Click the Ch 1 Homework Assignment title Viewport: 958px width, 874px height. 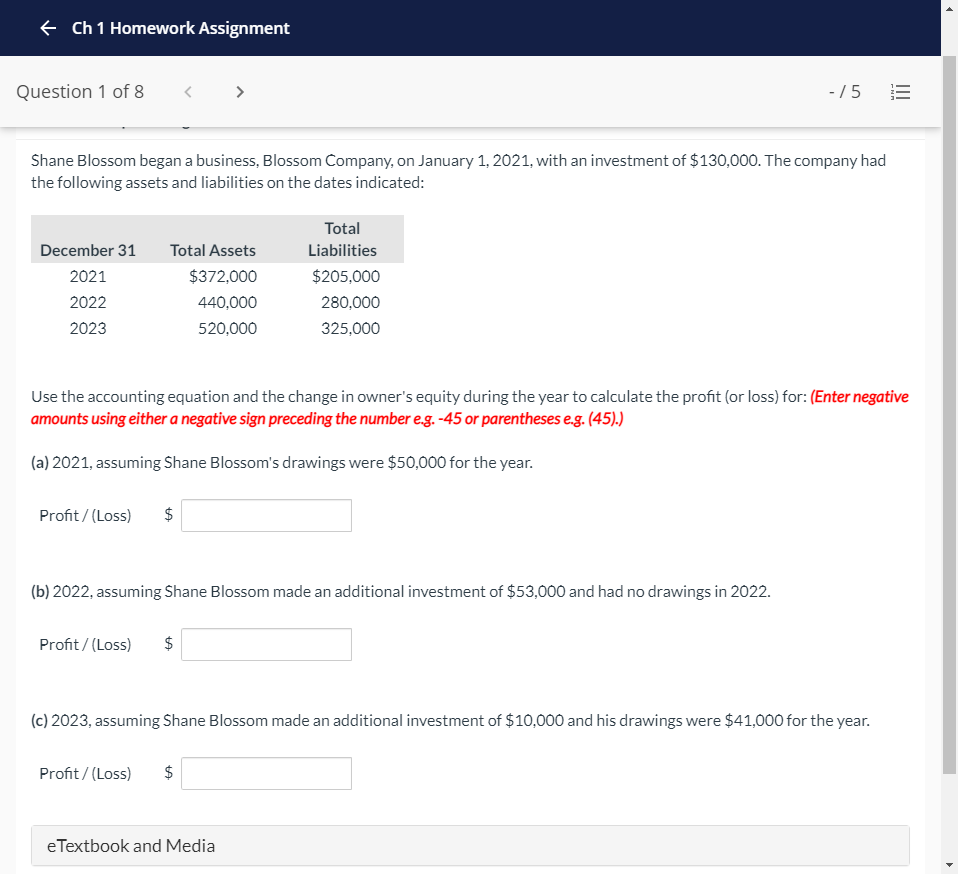pyautogui.click(x=179, y=28)
